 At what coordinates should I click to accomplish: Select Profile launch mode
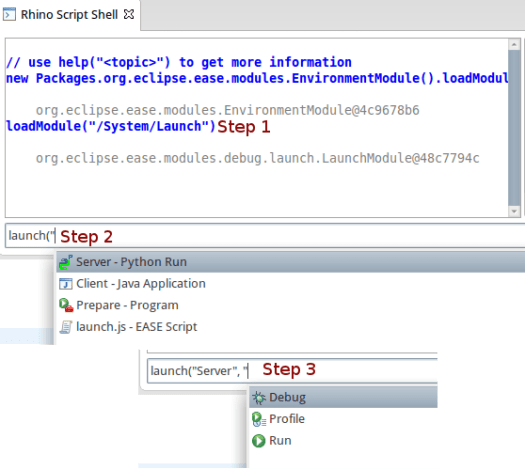click(x=343, y=419)
